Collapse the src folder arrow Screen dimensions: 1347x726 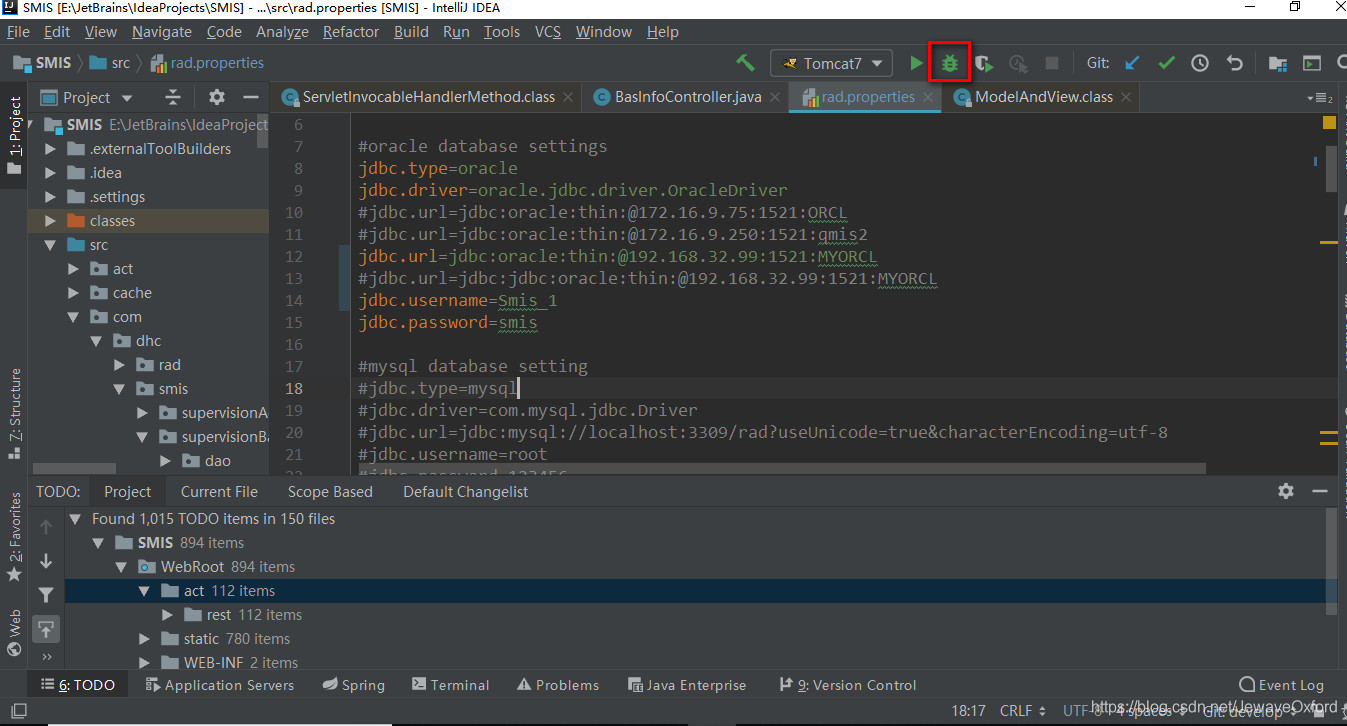click(x=49, y=245)
